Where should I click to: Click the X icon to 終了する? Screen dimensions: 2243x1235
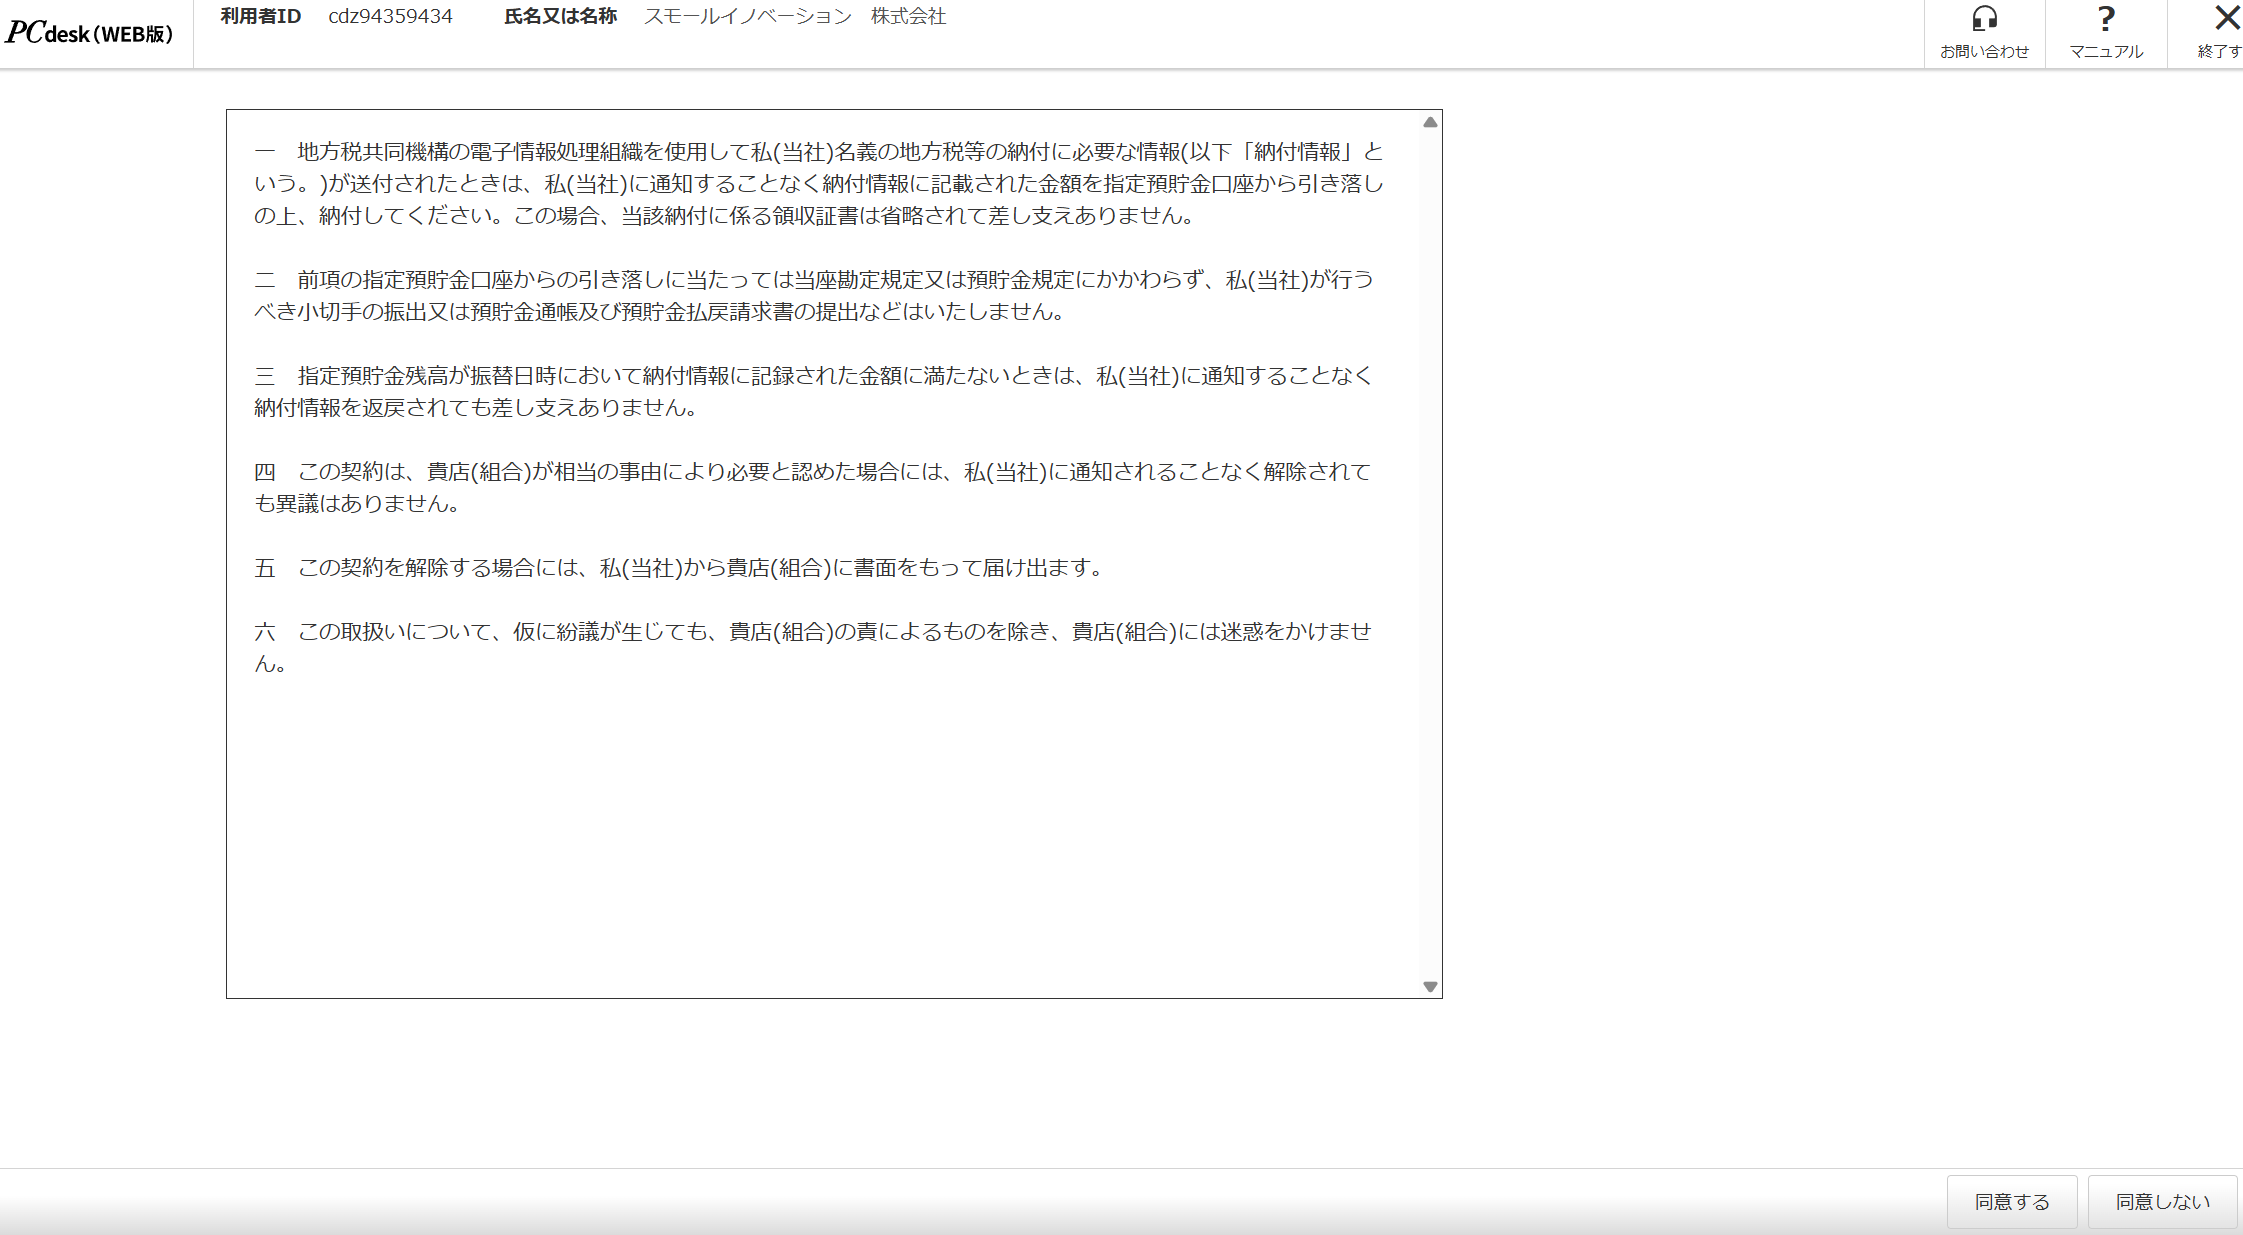click(2226, 18)
